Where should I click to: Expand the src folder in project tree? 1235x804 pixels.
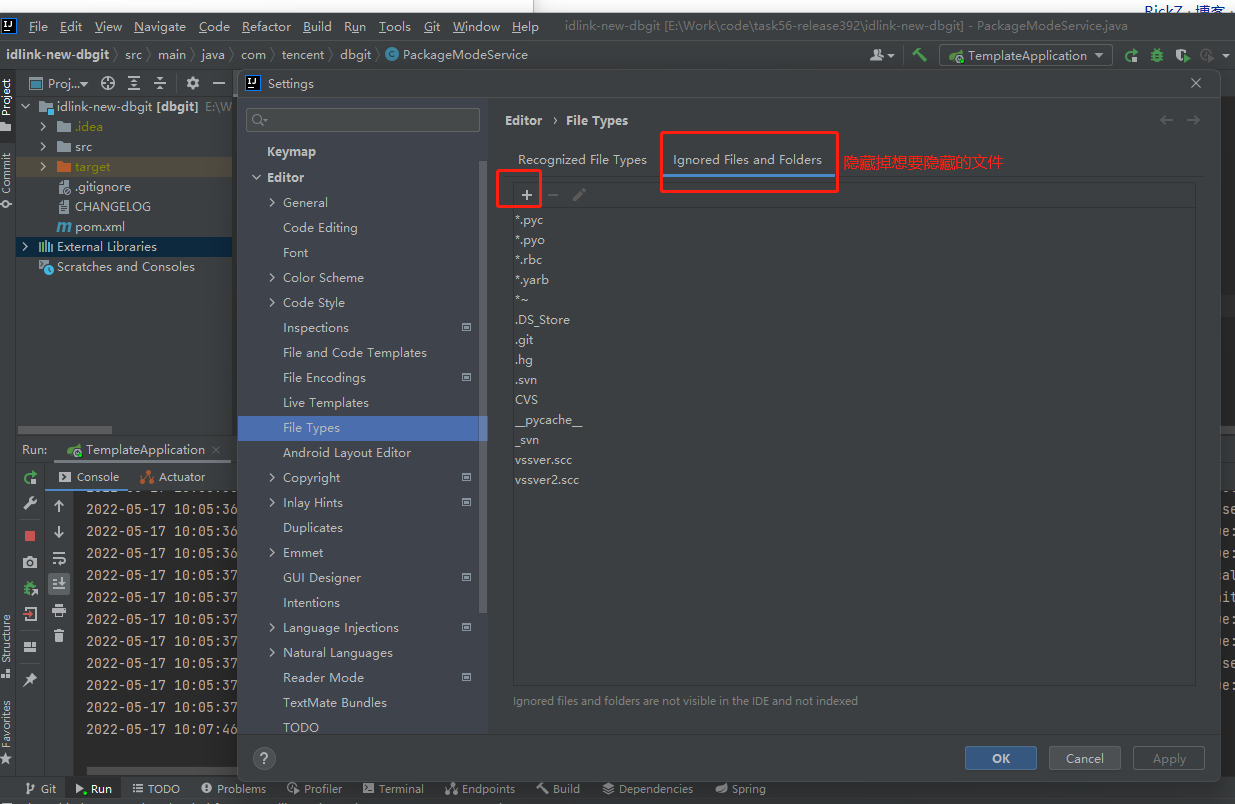(43, 147)
